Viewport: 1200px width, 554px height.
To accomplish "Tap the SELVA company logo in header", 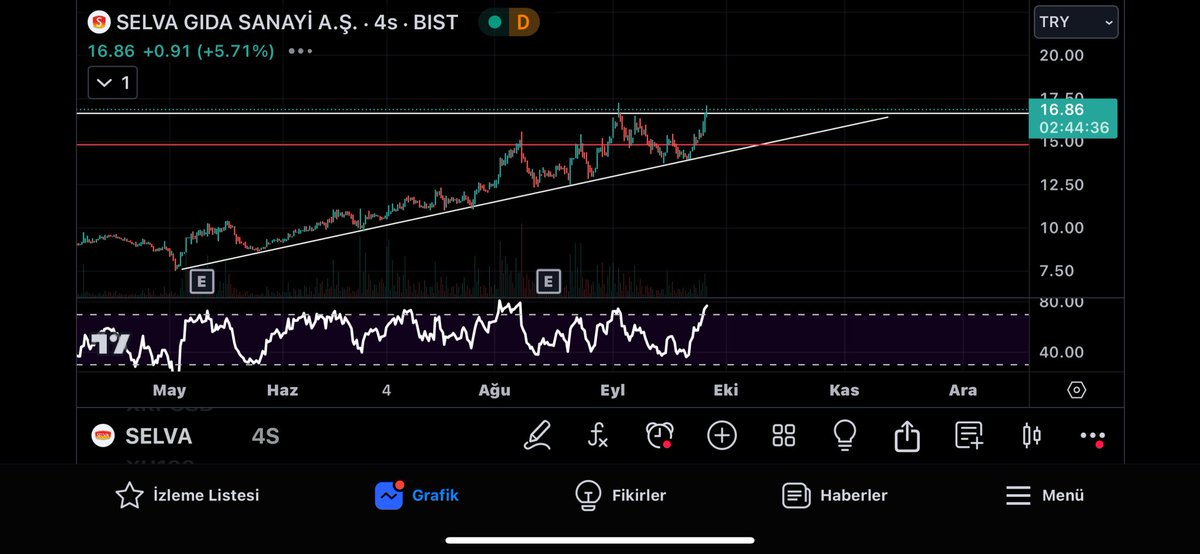I will pos(99,22).
